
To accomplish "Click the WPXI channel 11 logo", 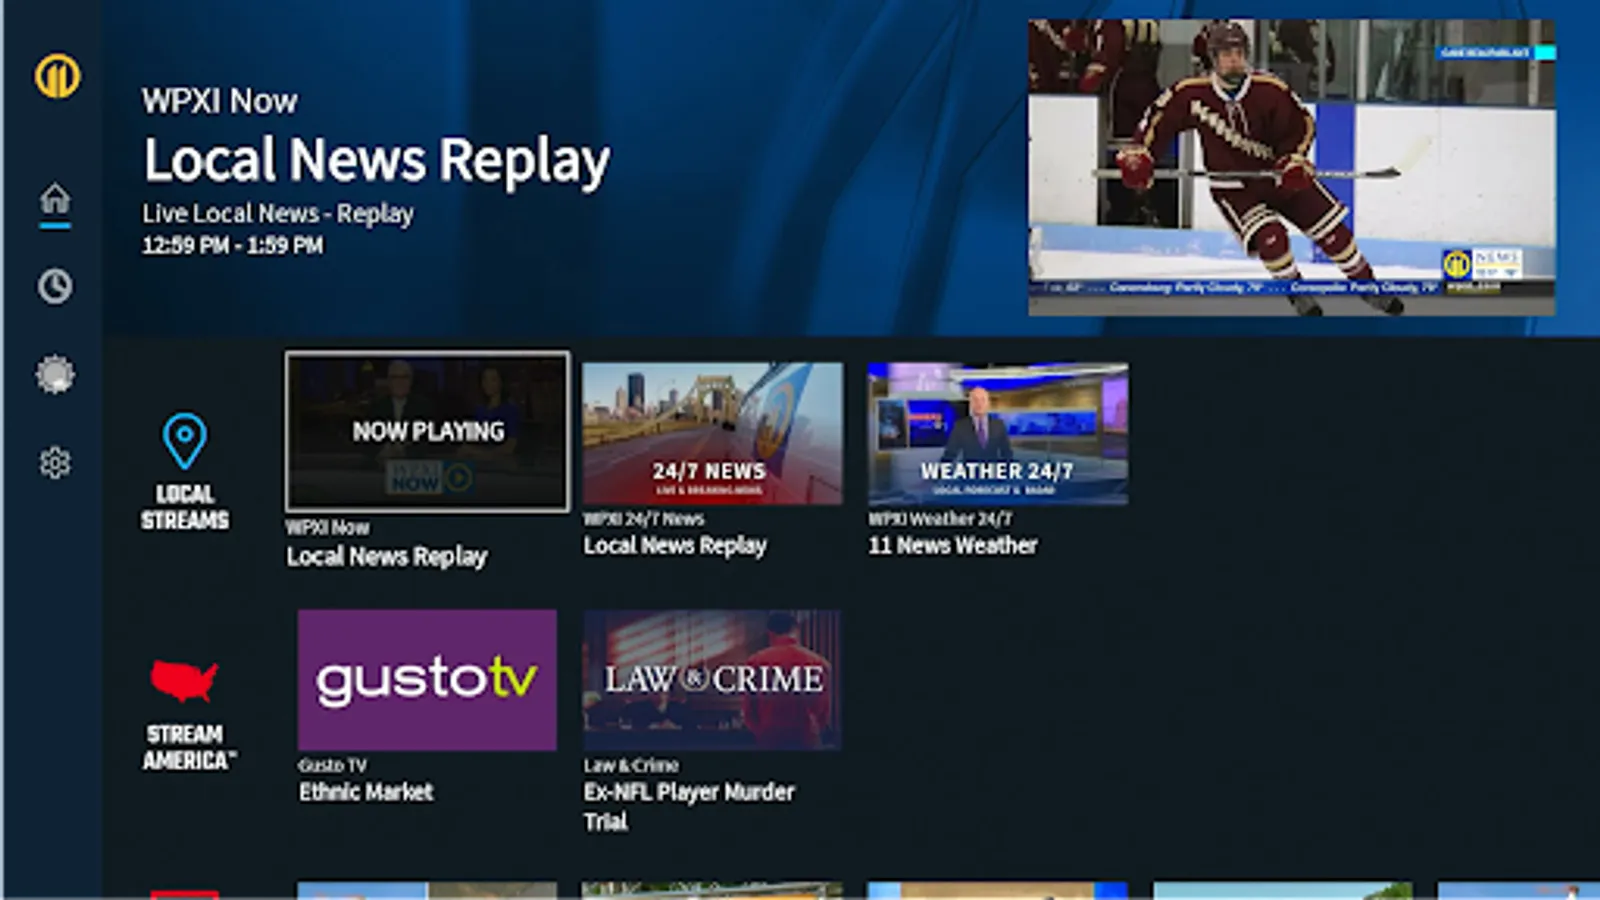I will click(x=57, y=76).
